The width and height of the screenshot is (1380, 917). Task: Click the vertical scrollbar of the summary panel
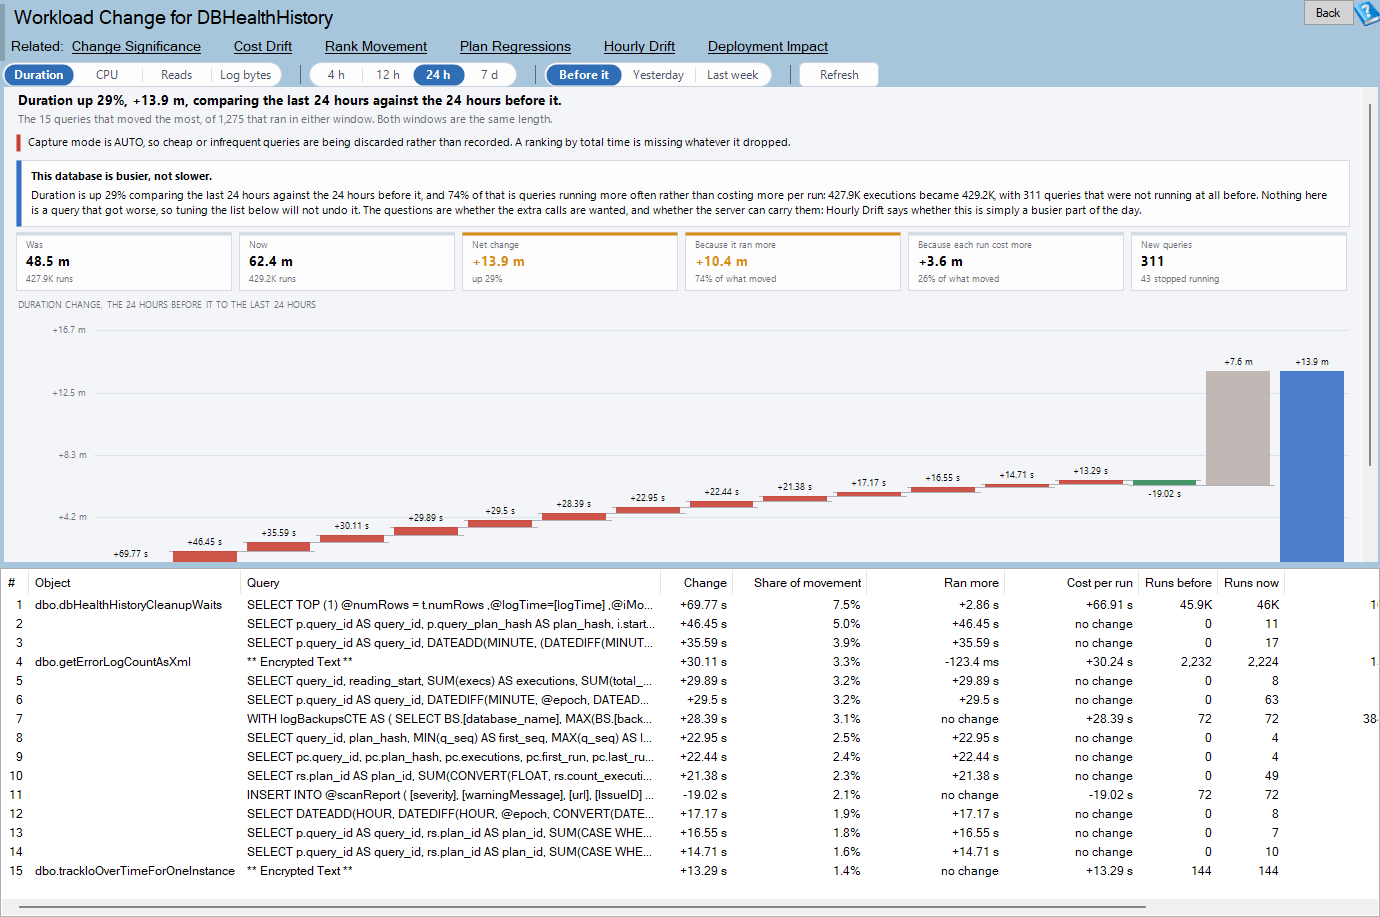(1370, 285)
